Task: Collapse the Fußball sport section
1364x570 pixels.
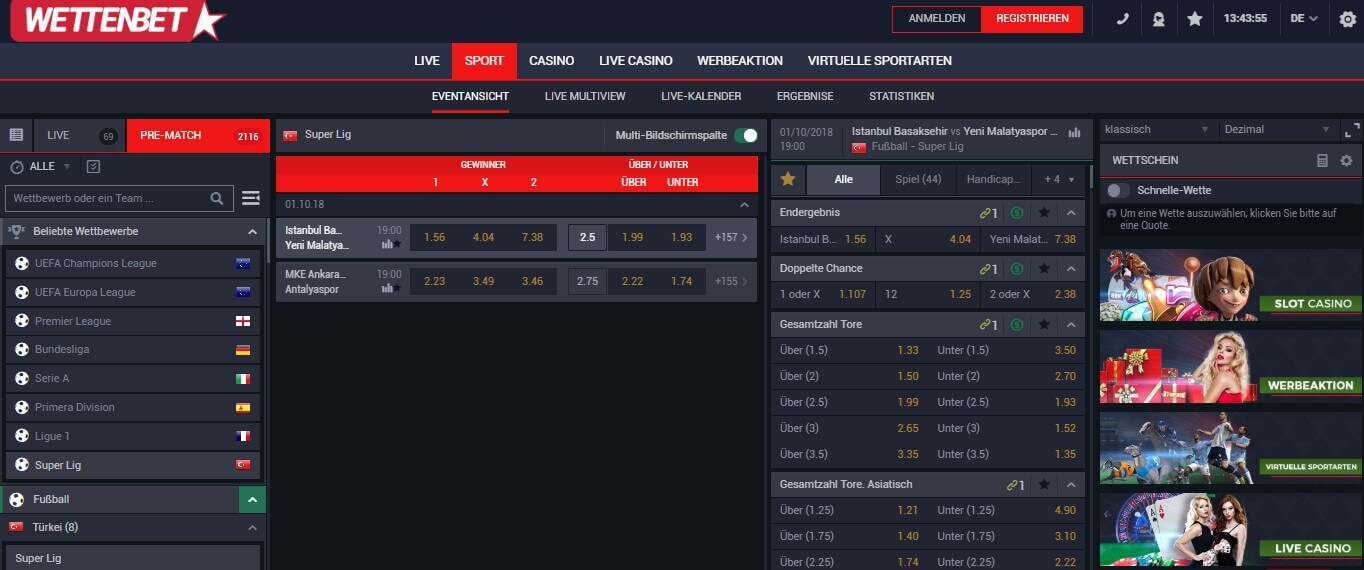Action: [252, 499]
